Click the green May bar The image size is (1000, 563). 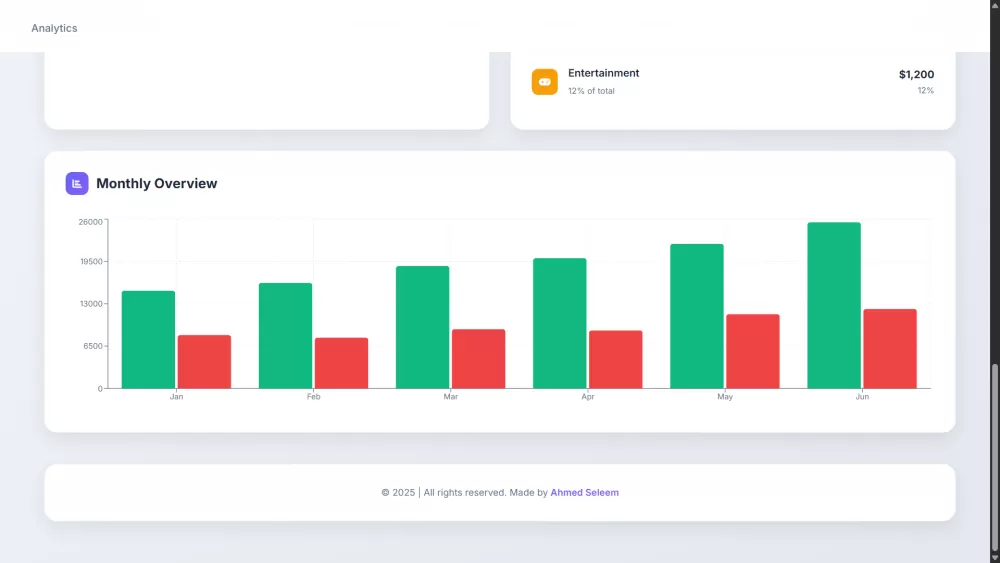(x=696, y=316)
